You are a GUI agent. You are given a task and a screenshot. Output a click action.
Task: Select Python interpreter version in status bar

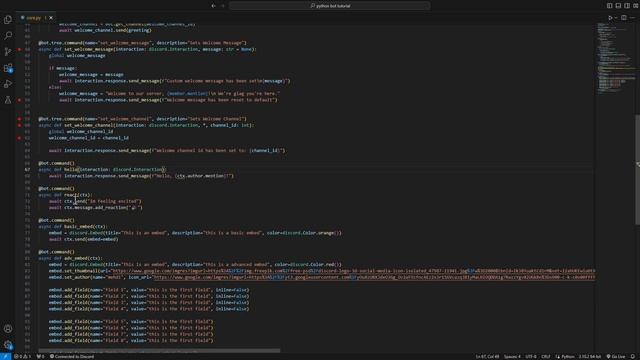590,356
